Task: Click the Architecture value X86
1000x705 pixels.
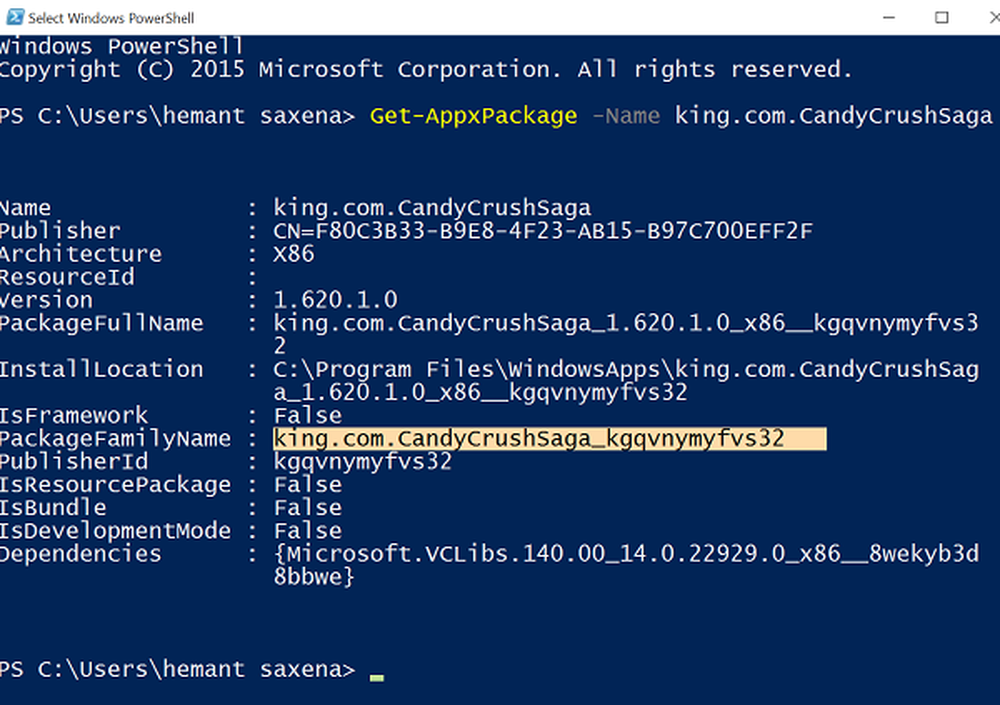Action: click(294, 254)
